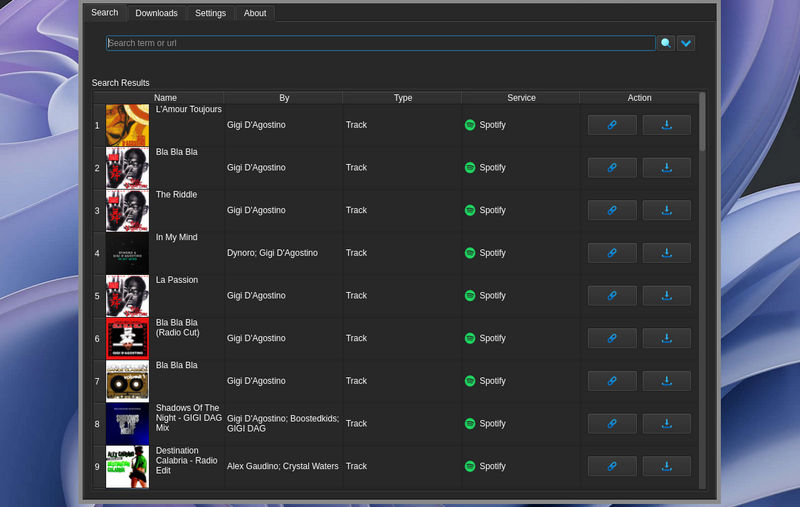Image resolution: width=800 pixels, height=507 pixels.
Task: Click 'Gigi D'Agostino; Boostedkids; GIGI DAG' cell
Action: point(283,423)
